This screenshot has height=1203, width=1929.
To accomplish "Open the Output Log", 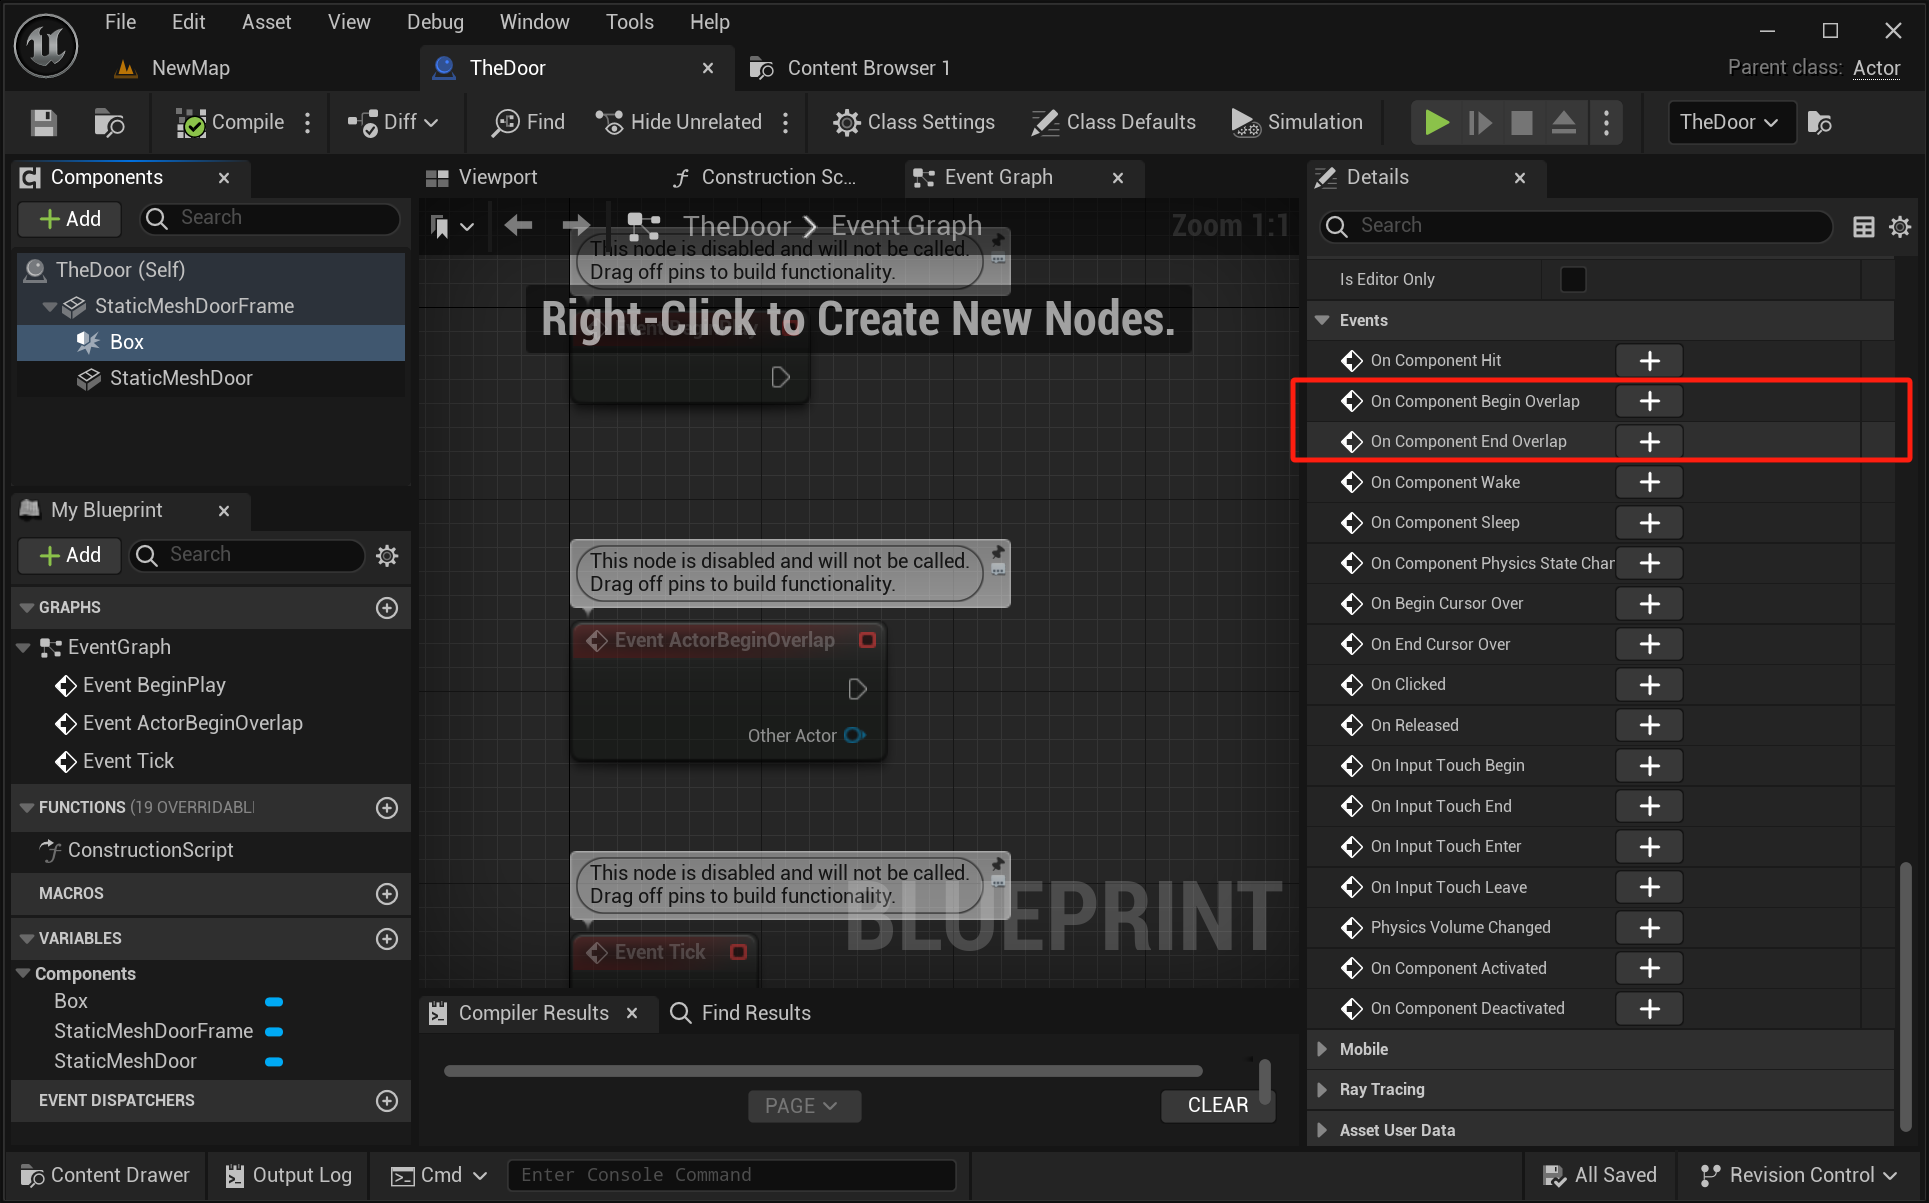I will coord(289,1176).
